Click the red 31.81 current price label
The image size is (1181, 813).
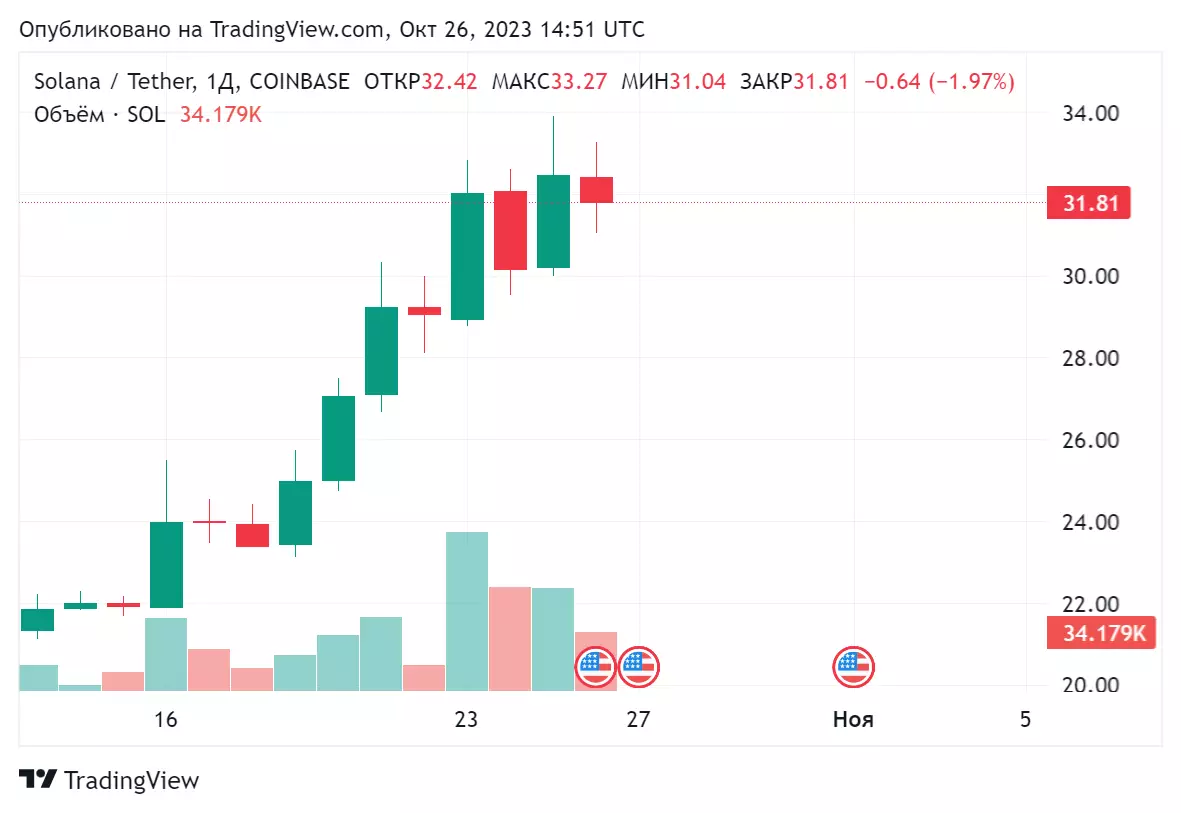click(1088, 203)
